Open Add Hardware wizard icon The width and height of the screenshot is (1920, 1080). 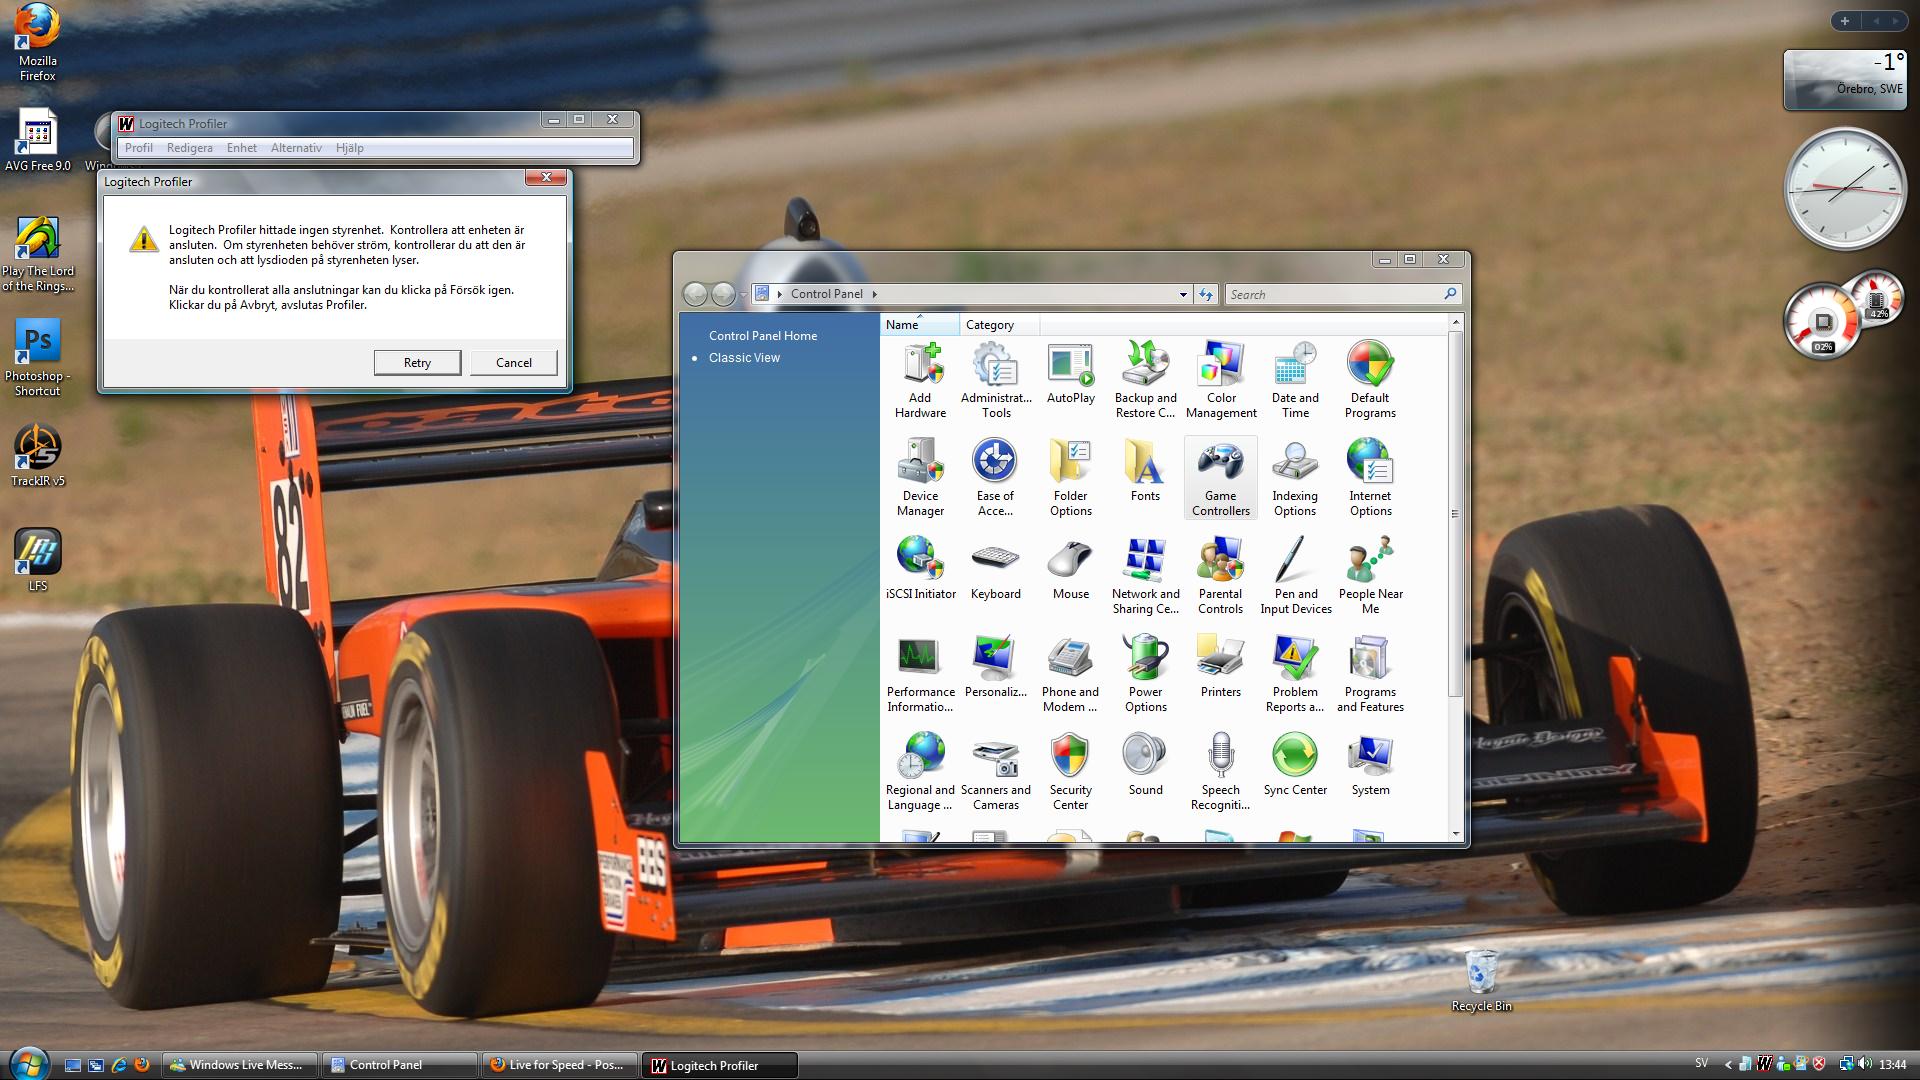pos(920,380)
